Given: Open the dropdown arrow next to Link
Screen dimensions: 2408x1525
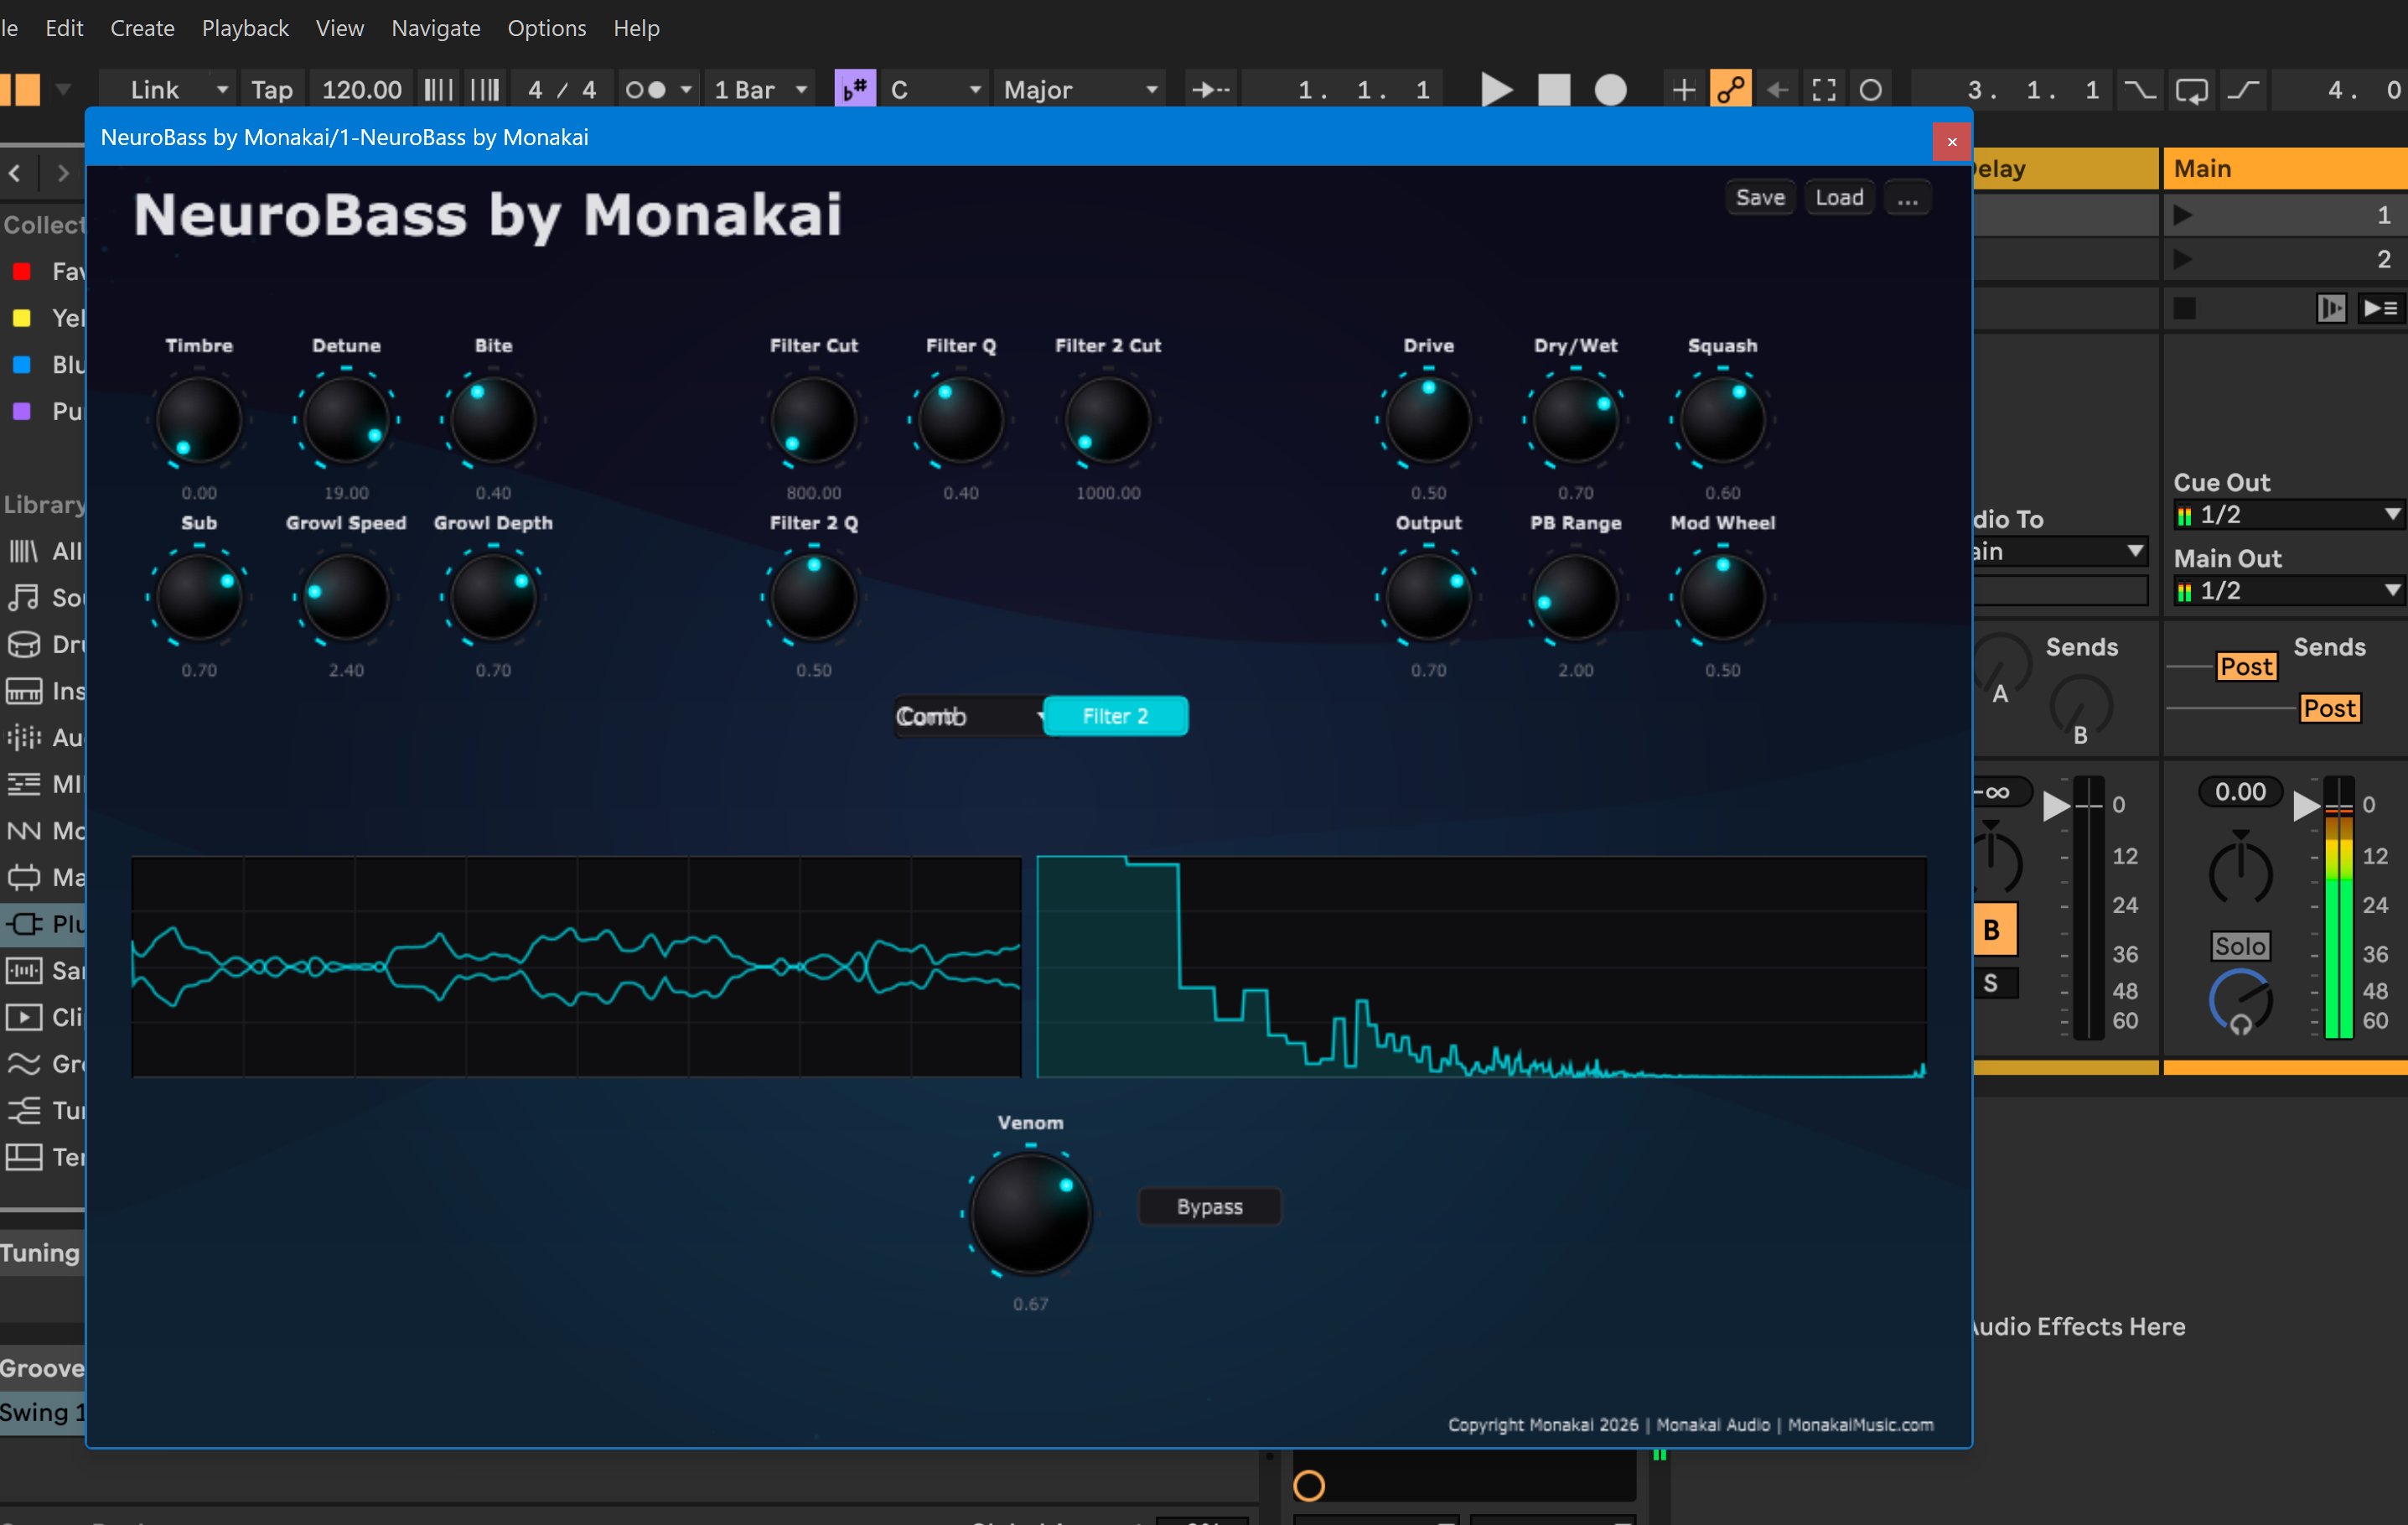Looking at the screenshot, I should pos(222,90).
